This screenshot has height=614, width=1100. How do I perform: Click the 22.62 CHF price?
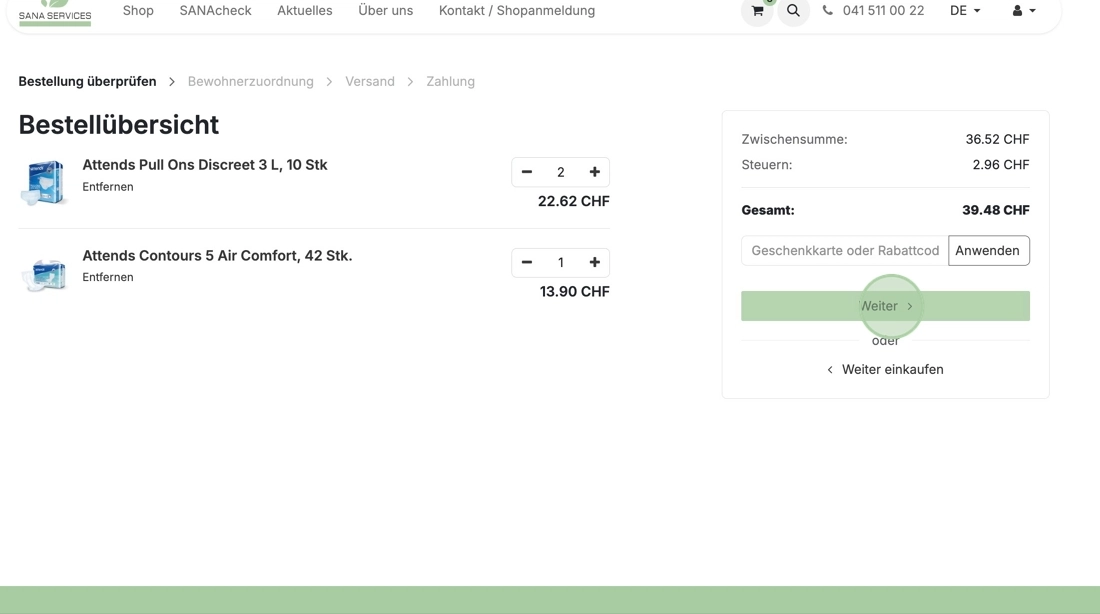coord(574,201)
